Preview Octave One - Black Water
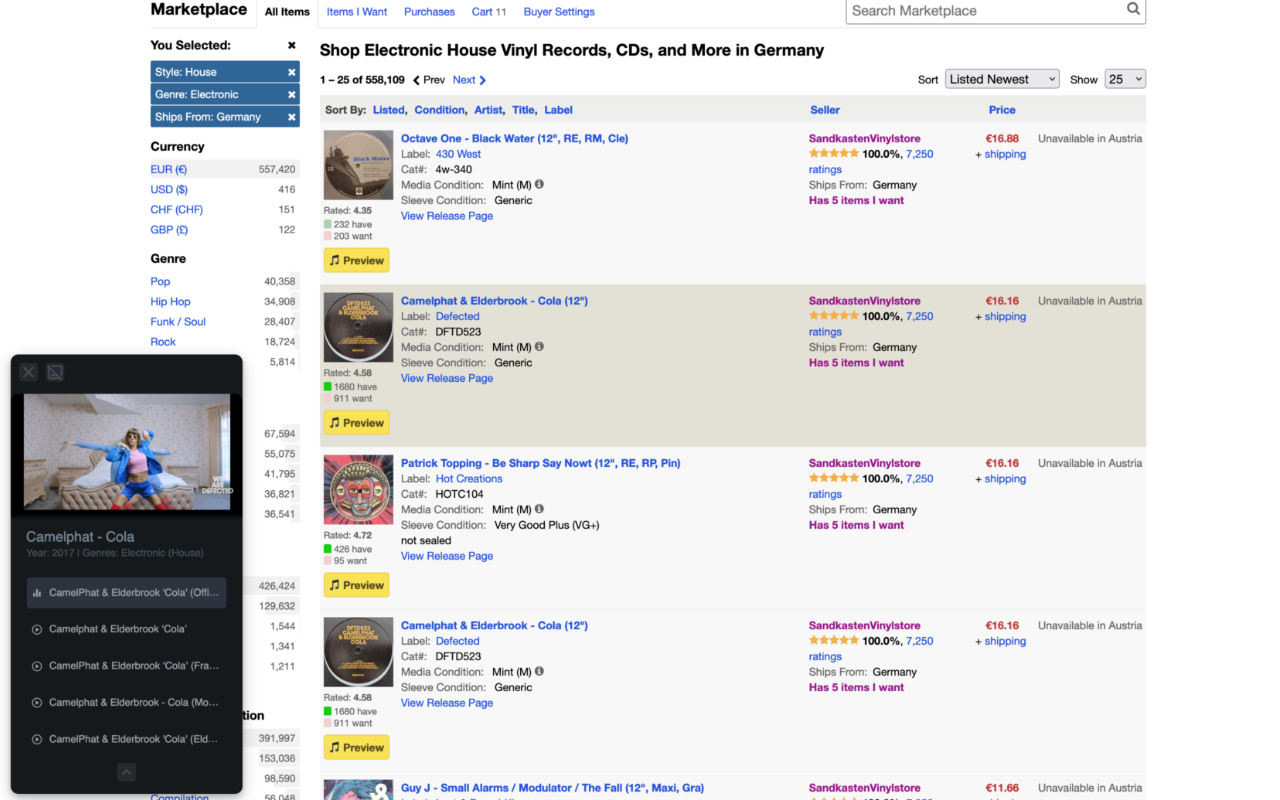This screenshot has height=800, width=1280. 356,260
